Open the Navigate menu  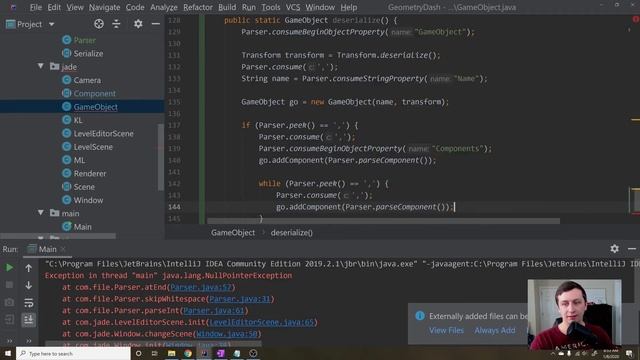(x=104, y=7)
